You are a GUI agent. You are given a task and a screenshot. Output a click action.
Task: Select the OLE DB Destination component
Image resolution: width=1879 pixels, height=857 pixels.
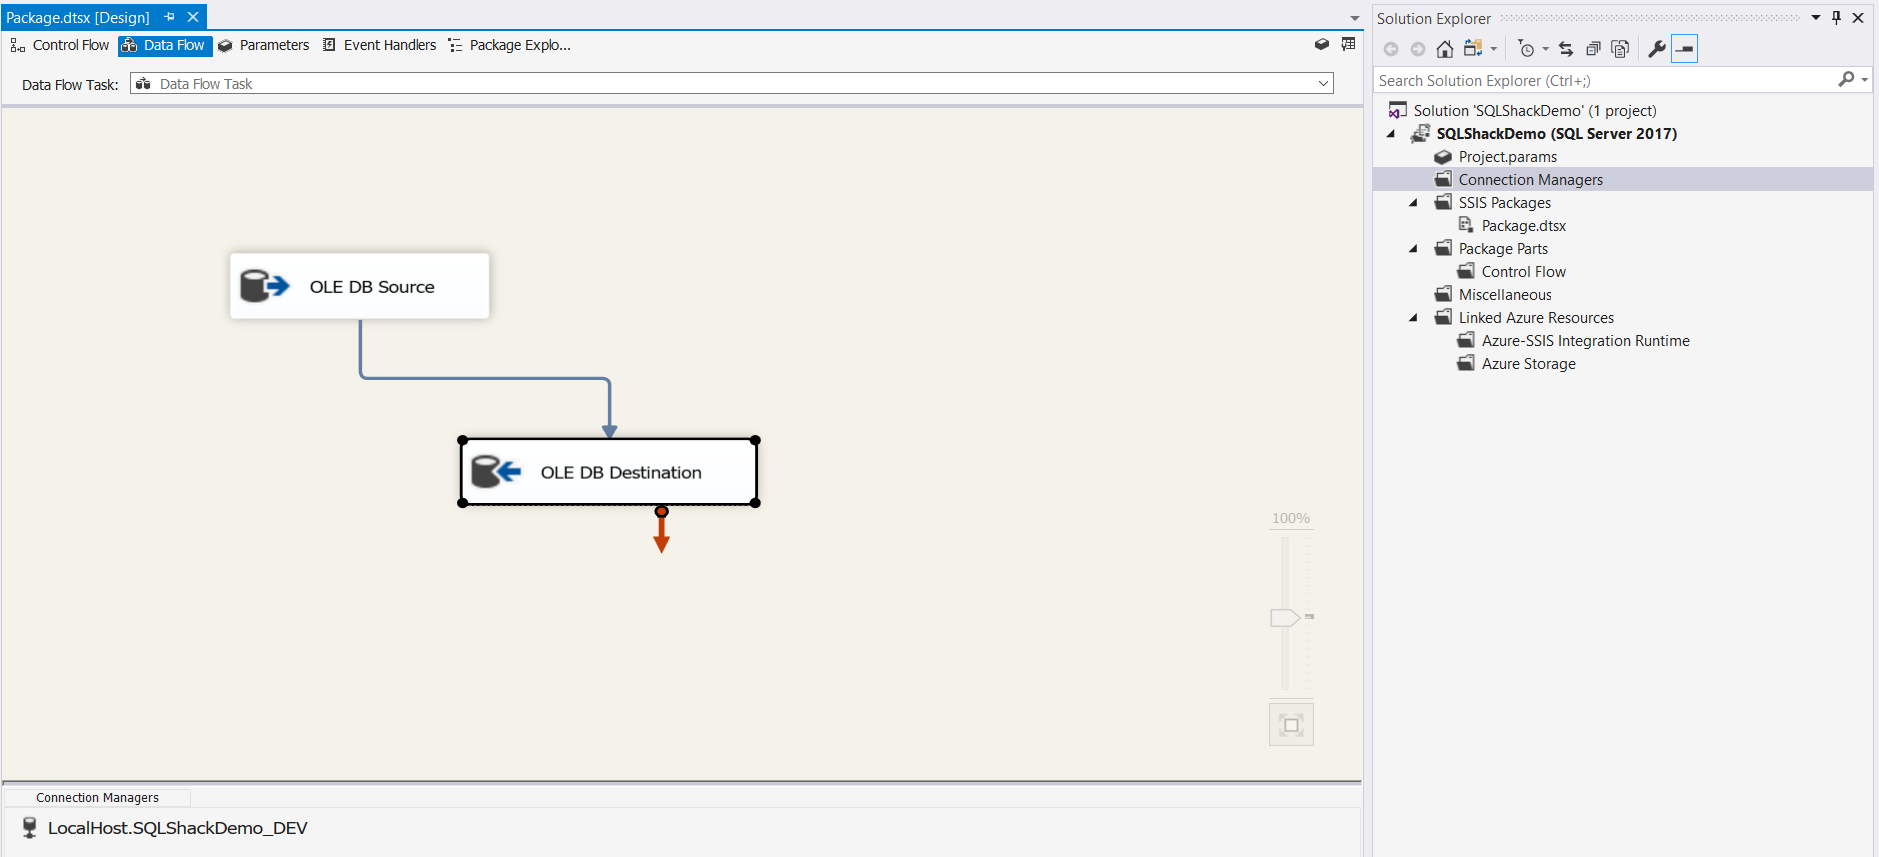click(x=609, y=472)
